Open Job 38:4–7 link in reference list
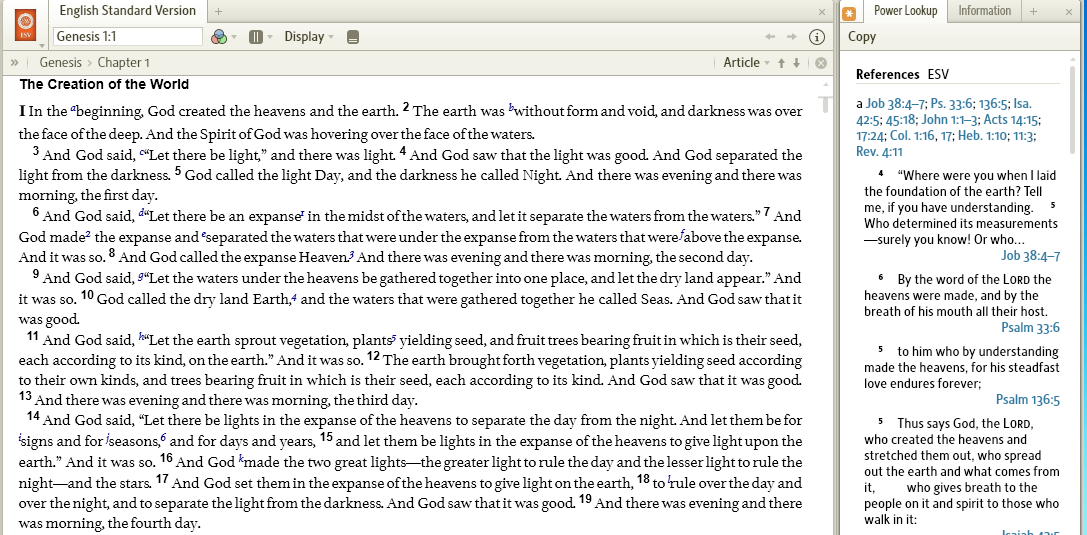The height and width of the screenshot is (535, 1087). coord(896,104)
